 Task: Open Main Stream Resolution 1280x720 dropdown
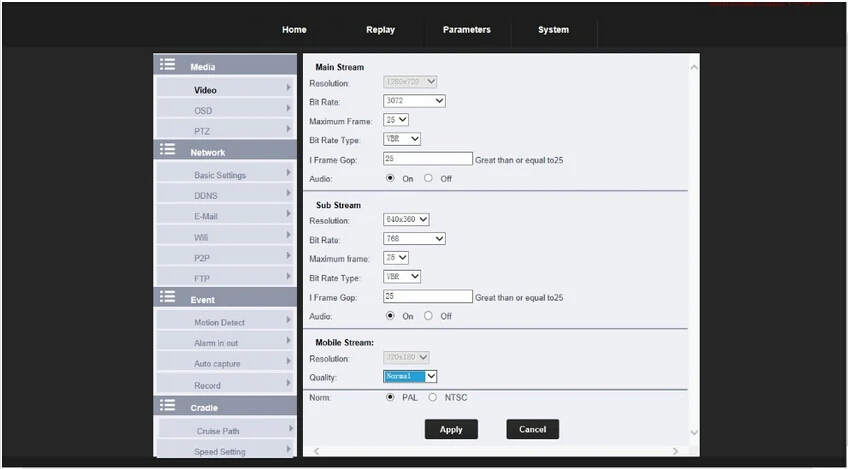[410, 82]
